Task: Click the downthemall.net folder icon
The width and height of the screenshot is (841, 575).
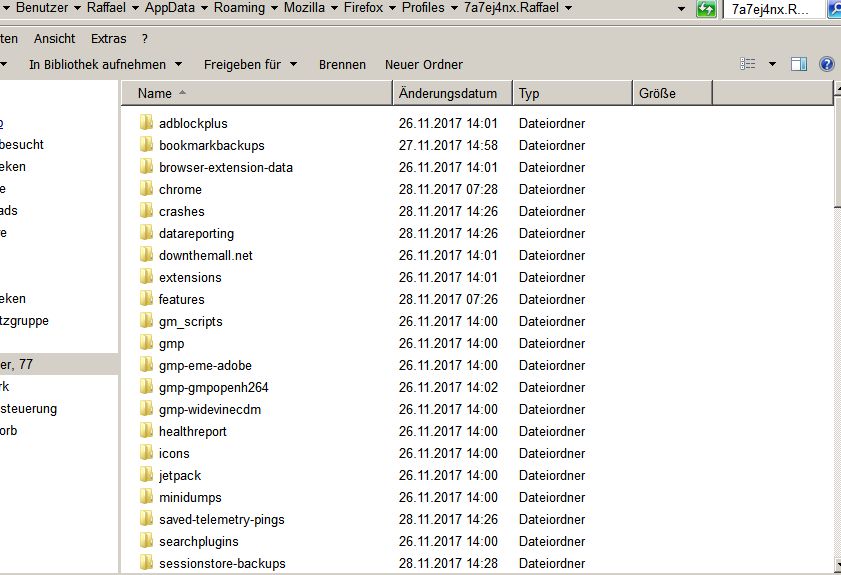Action: pos(146,255)
